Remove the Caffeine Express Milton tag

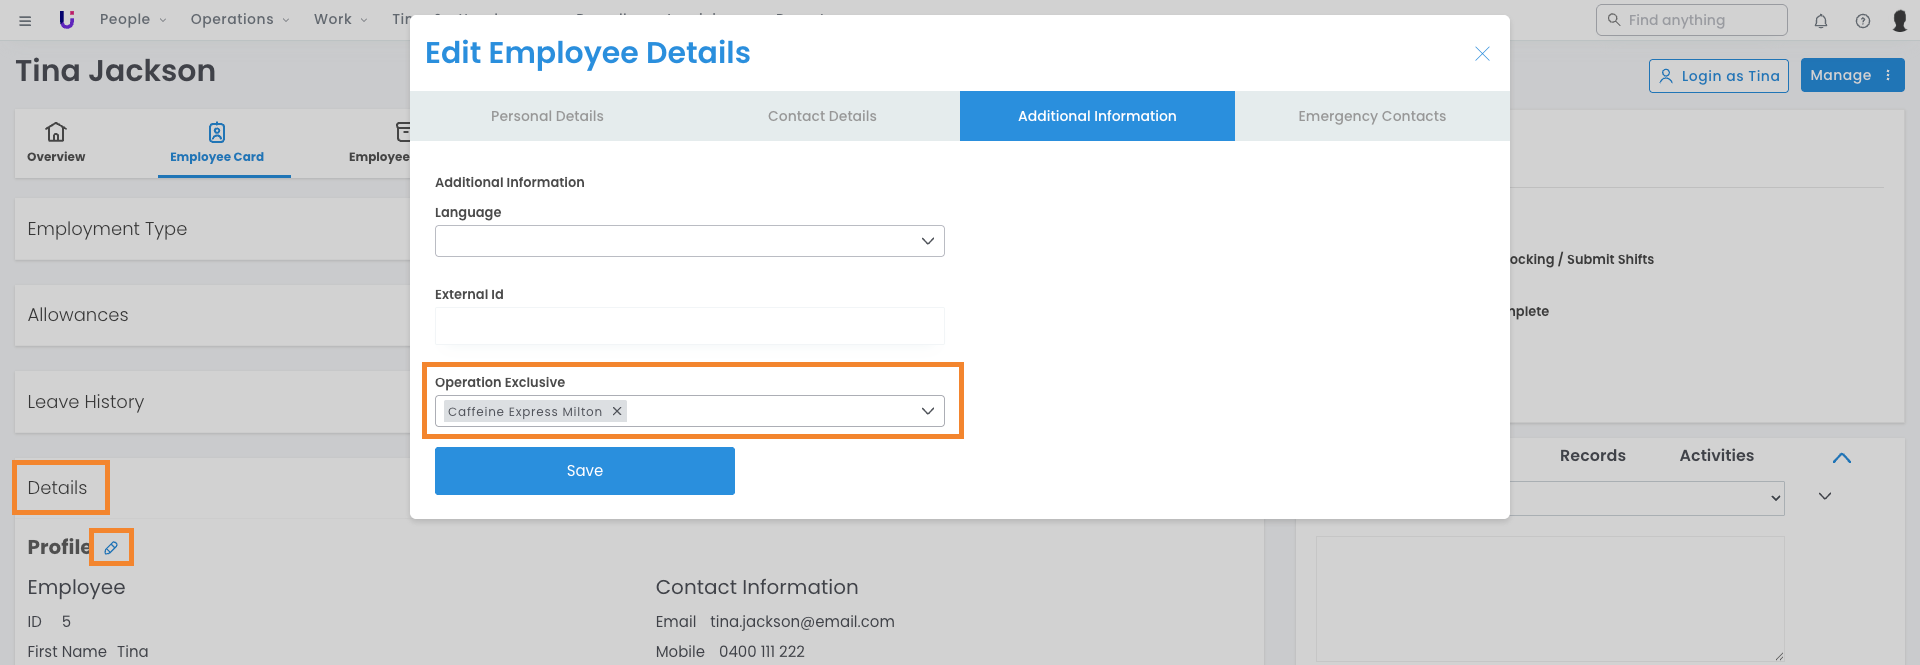coord(617,411)
